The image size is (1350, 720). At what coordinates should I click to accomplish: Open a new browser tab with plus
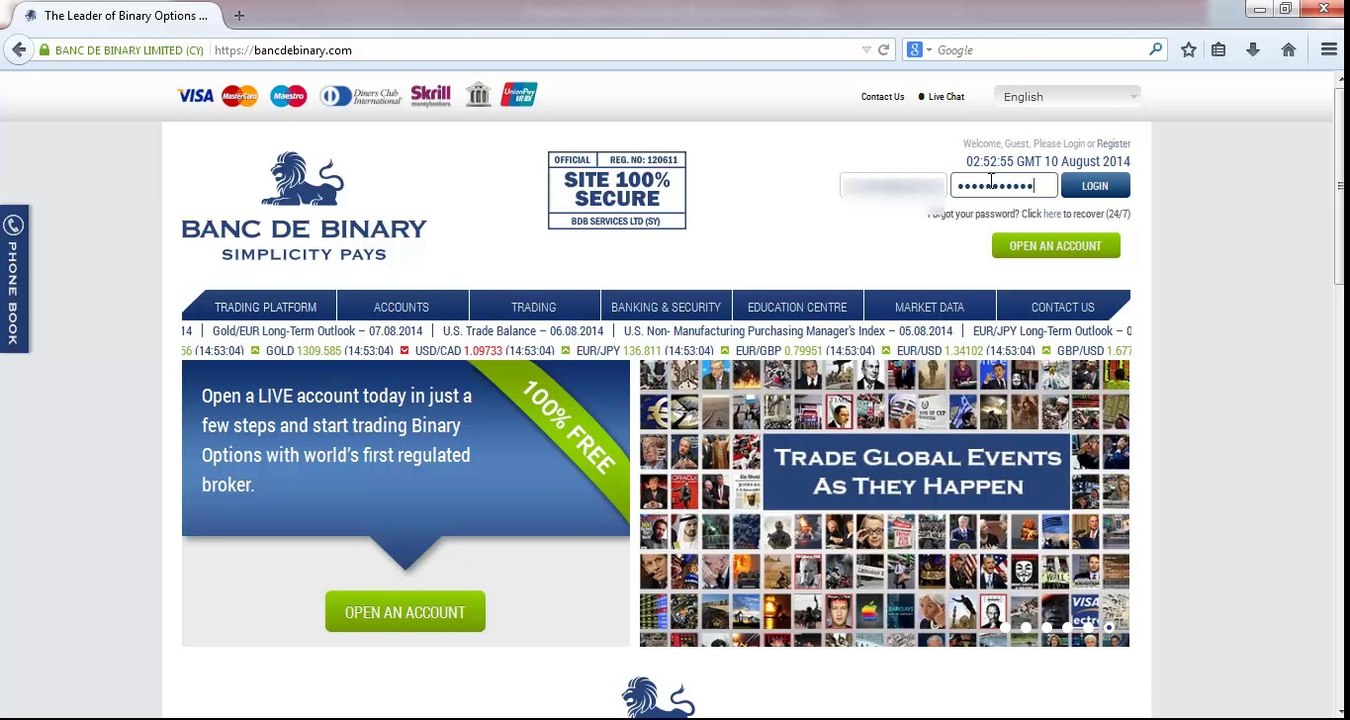click(x=239, y=16)
